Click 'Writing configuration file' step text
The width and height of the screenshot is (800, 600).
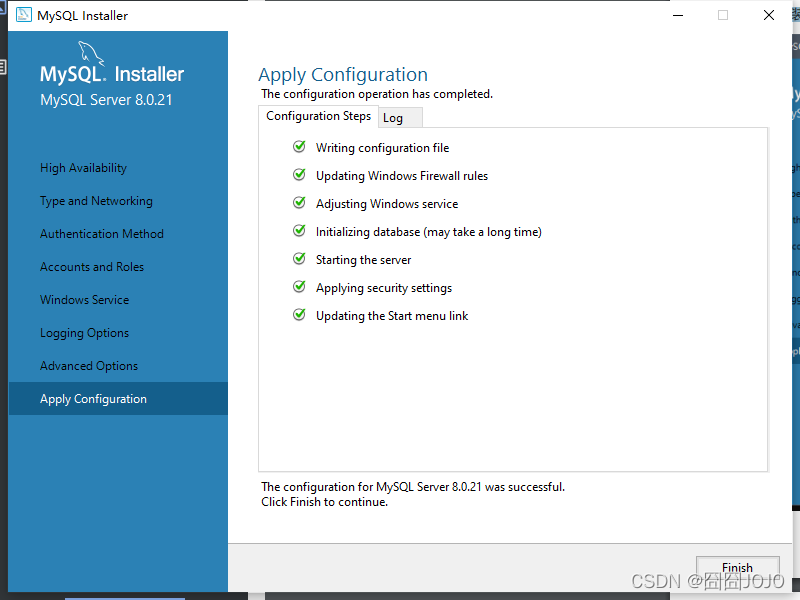(x=383, y=148)
